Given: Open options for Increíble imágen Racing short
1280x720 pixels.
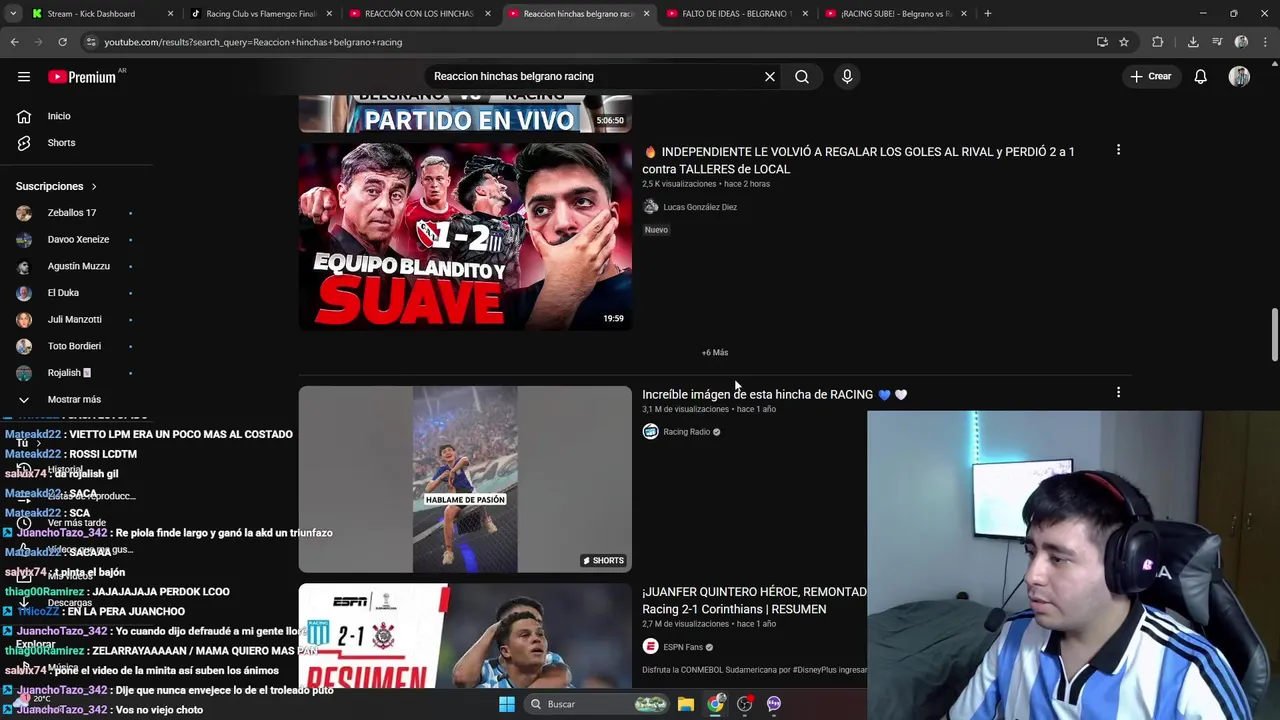Looking at the screenshot, I should (1118, 393).
